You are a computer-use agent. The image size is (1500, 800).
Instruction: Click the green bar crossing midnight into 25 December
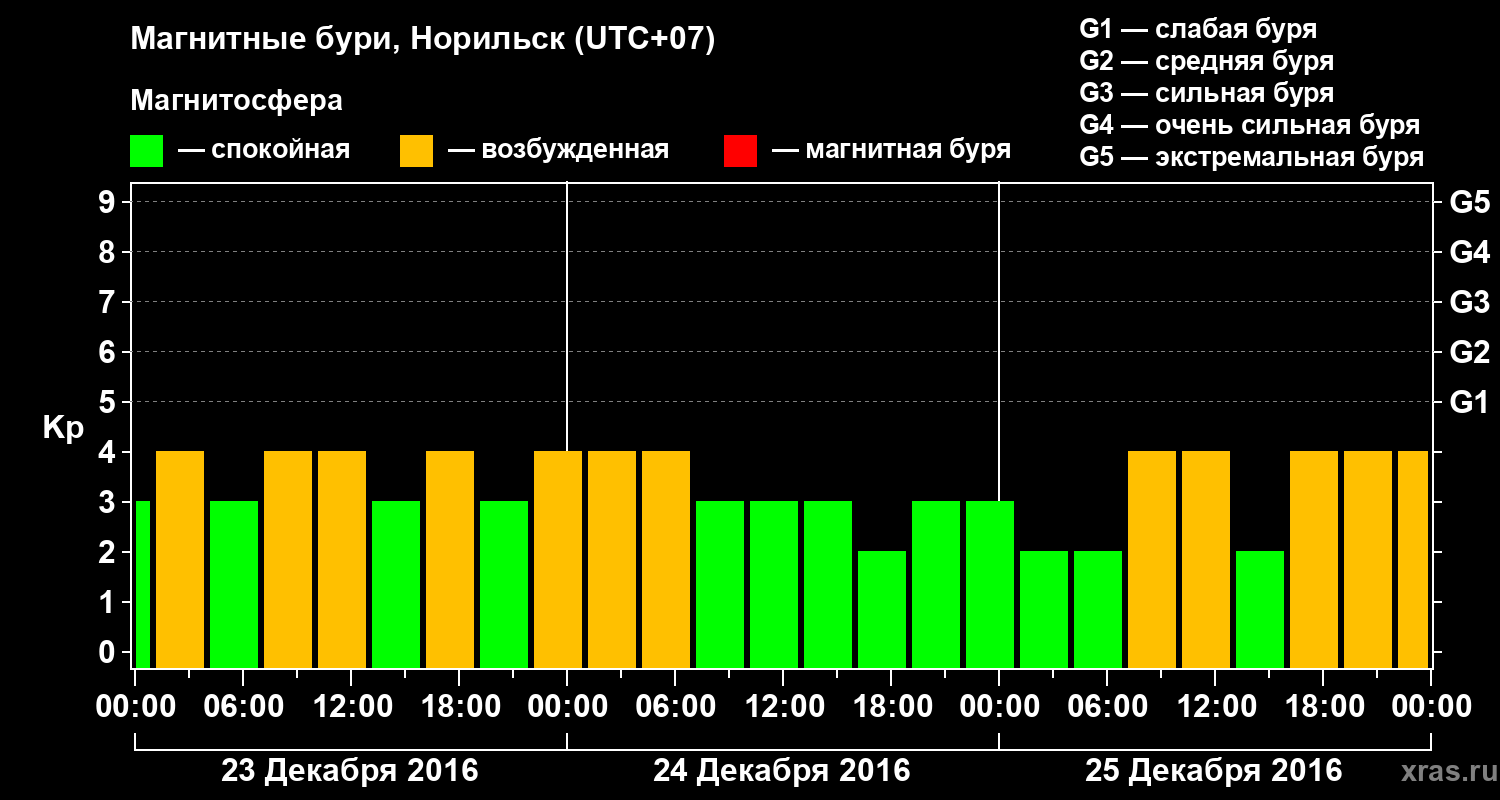[990, 584]
